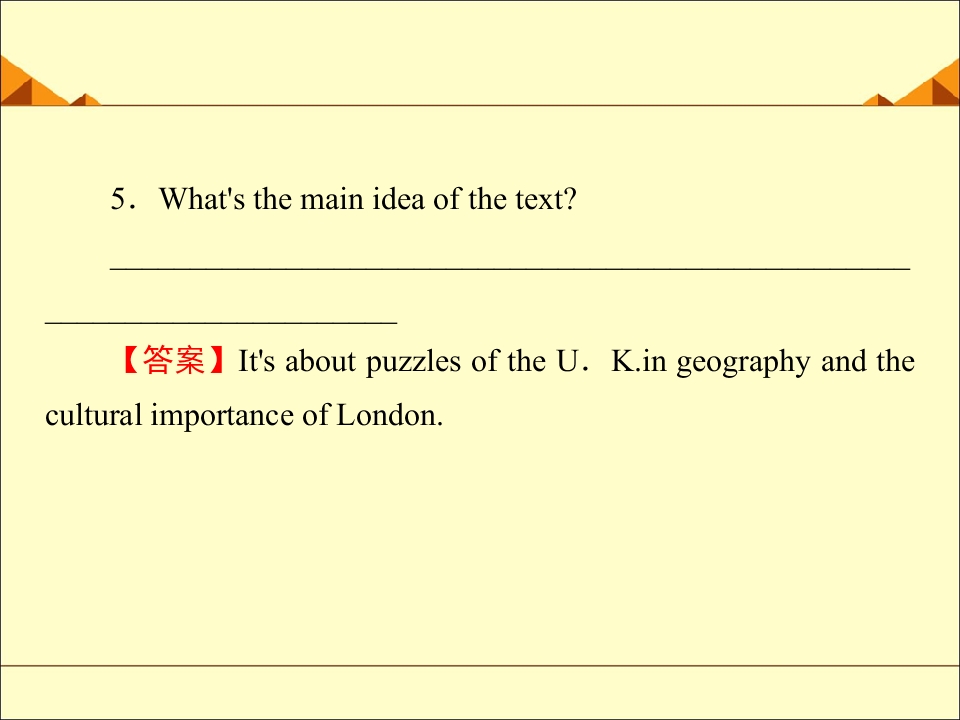Click the word "puzzles" in the answer

click(413, 363)
